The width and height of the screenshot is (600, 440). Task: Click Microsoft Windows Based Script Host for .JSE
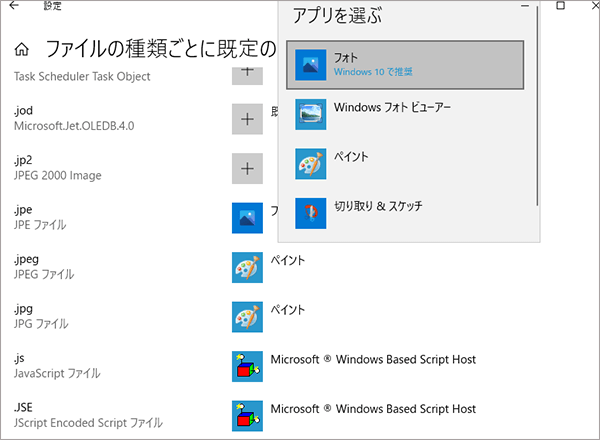(x=373, y=409)
